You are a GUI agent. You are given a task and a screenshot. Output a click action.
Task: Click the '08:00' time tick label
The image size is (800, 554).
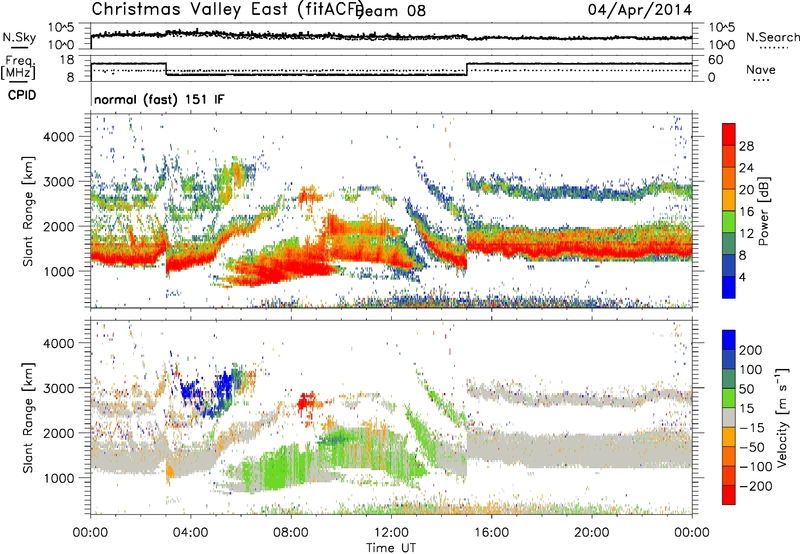coord(291,533)
